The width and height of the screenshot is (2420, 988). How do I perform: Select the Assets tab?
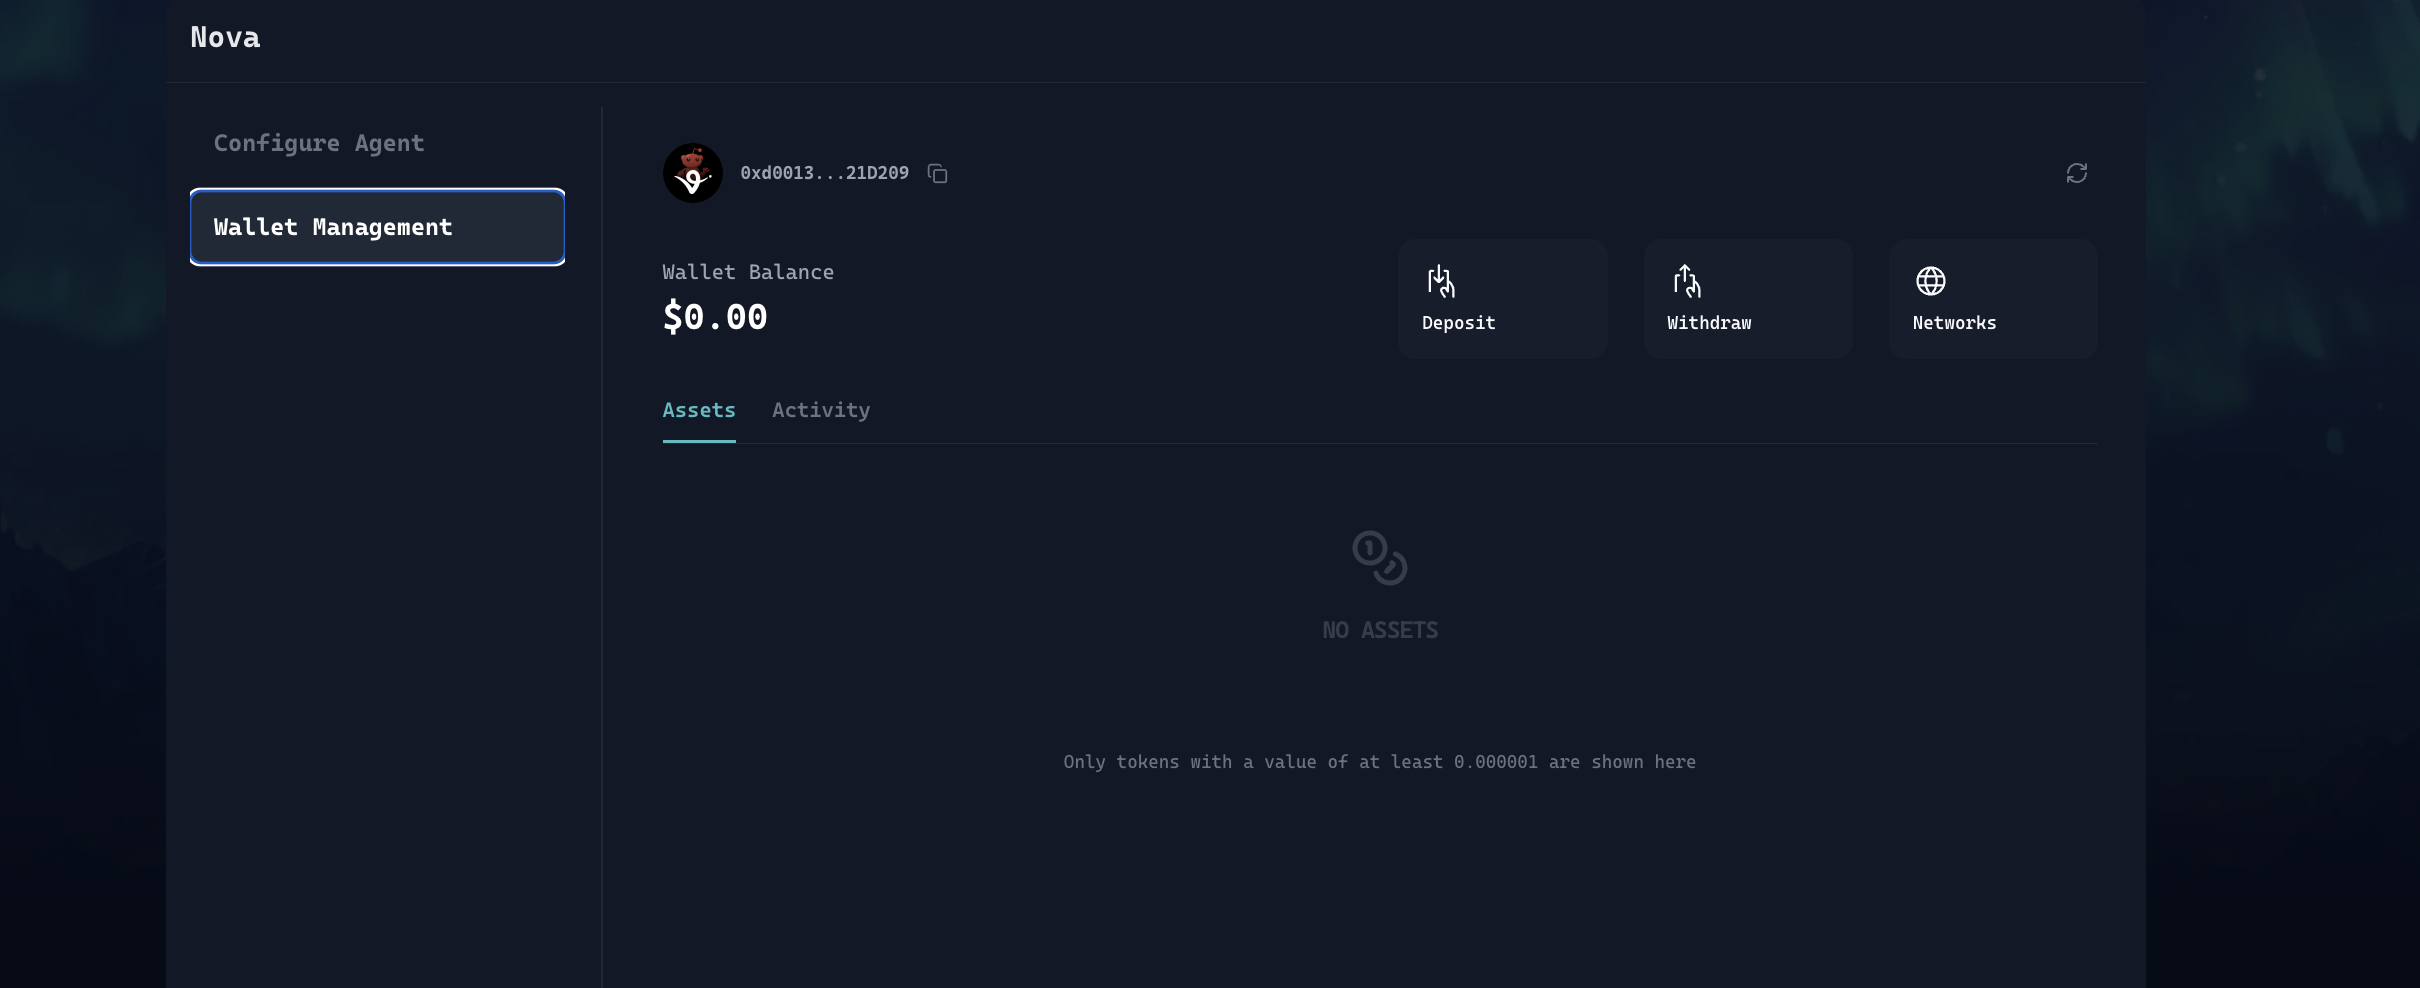click(x=698, y=410)
